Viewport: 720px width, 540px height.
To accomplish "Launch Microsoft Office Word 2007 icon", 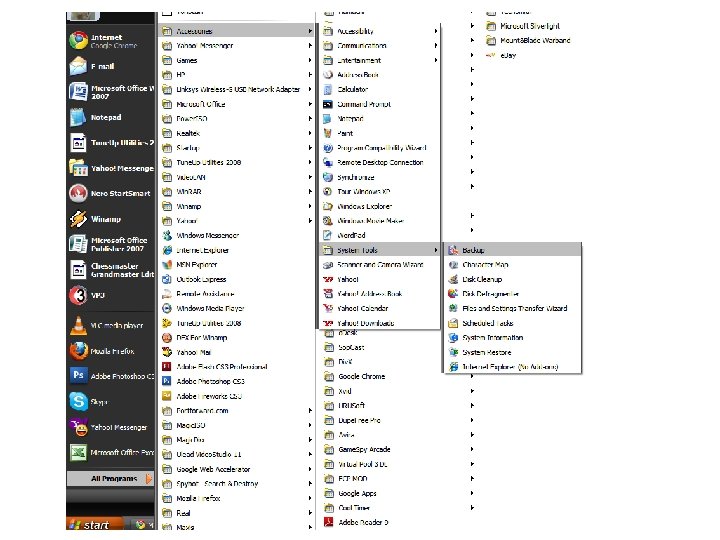I will [78, 91].
